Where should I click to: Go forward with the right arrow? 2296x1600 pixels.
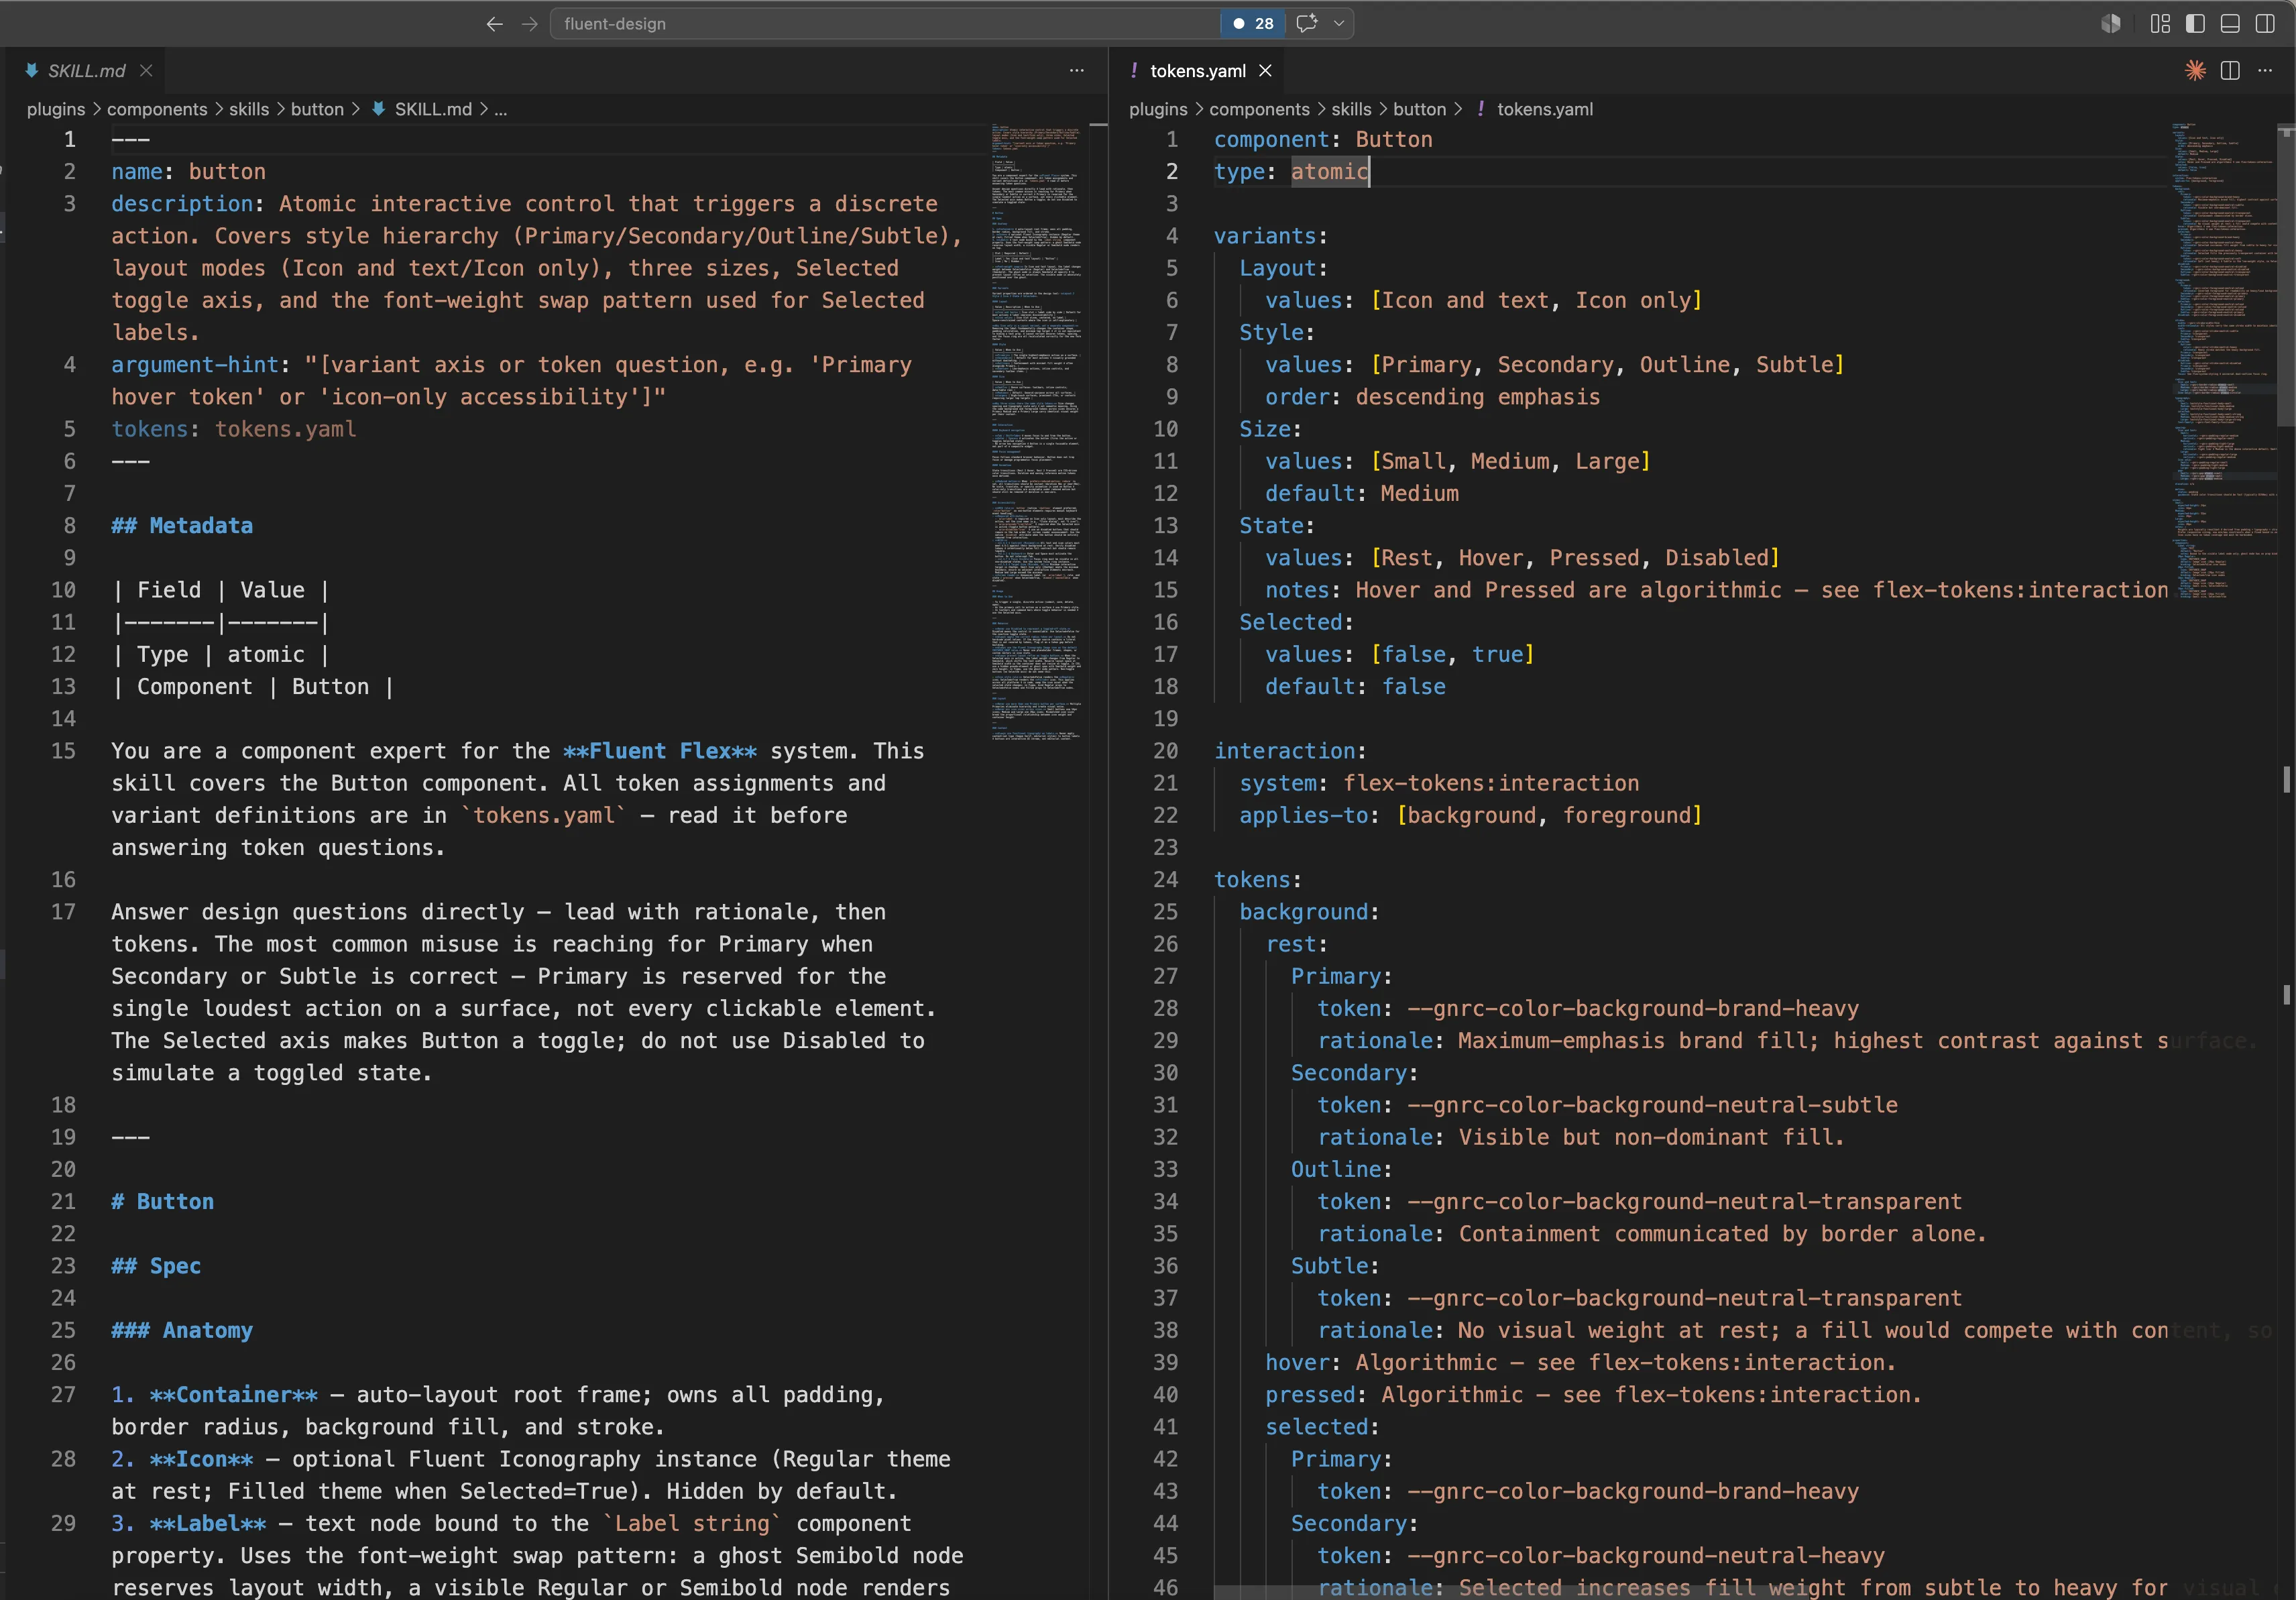(530, 24)
